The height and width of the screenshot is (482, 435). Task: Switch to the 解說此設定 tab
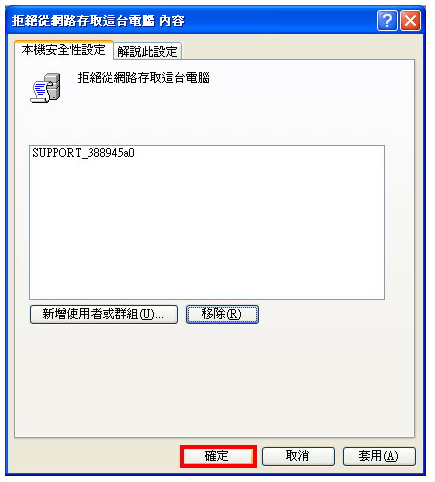(147, 52)
